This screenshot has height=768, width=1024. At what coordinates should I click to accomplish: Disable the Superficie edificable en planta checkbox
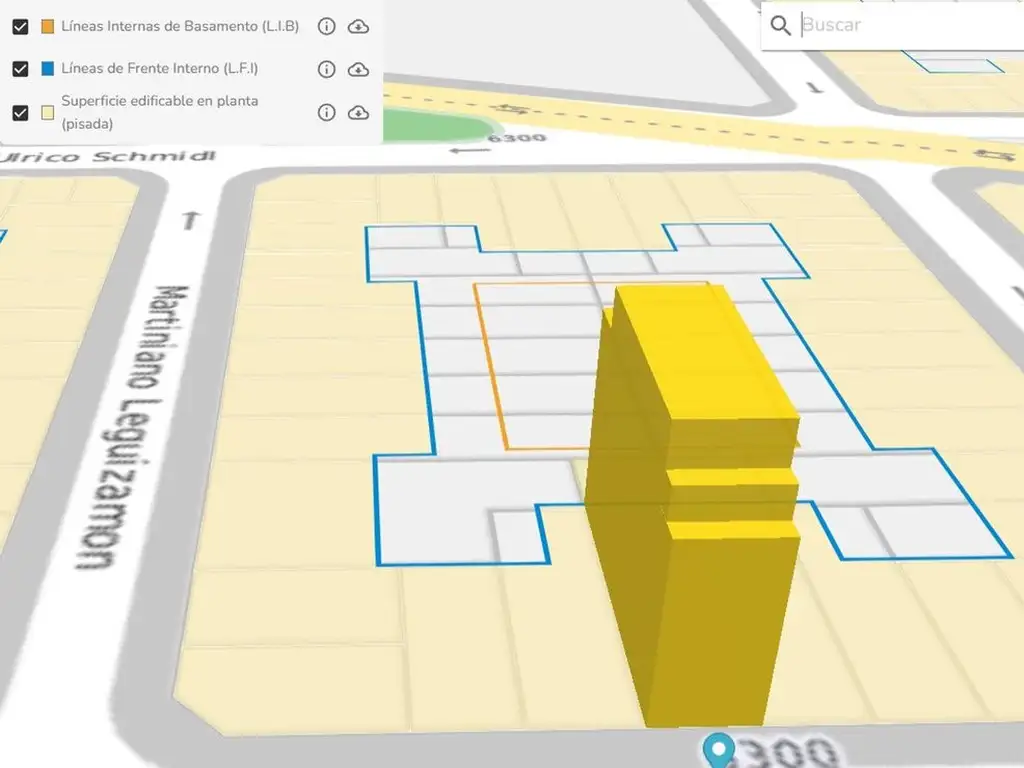click(x=20, y=112)
